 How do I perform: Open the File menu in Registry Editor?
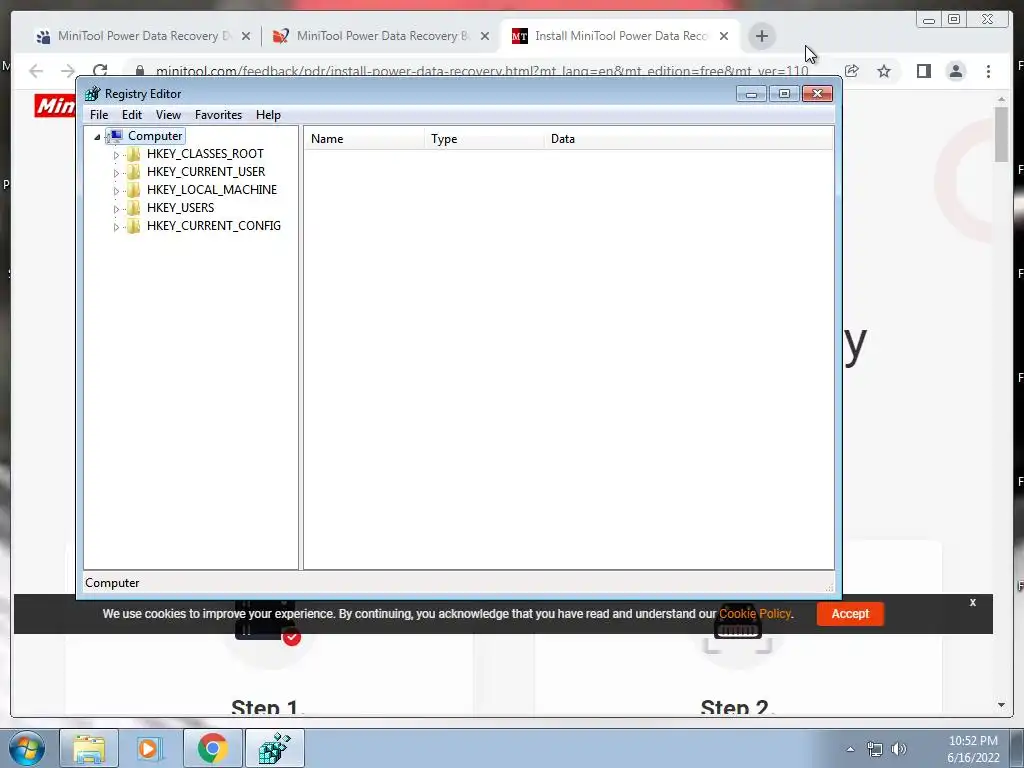99,115
